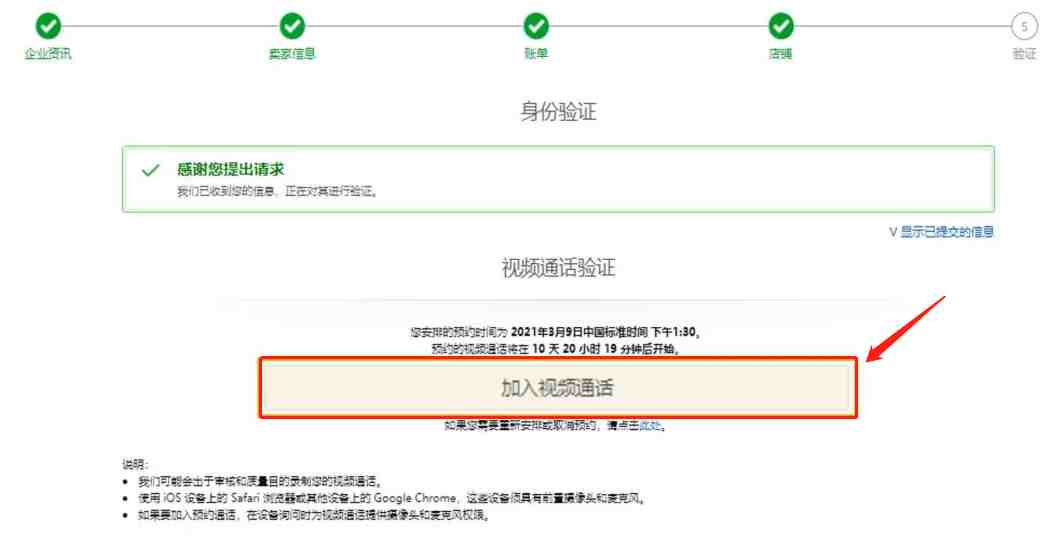Viewport: 1058px width, 552px height.
Task: Switch to the 店铺 step label
Action: pos(781,53)
